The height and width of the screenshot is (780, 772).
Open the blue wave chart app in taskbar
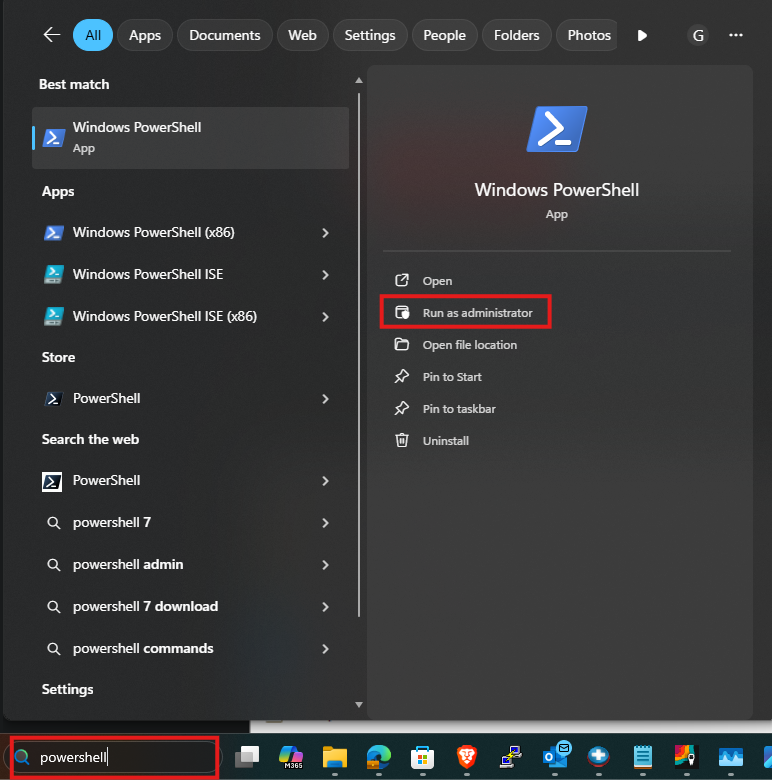point(731,757)
